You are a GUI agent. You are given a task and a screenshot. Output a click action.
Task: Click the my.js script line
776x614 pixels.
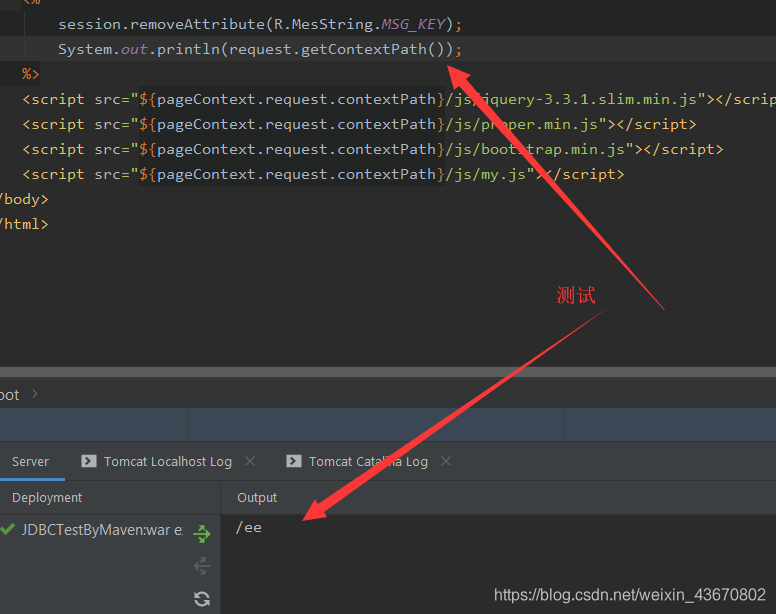coord(323,174)
